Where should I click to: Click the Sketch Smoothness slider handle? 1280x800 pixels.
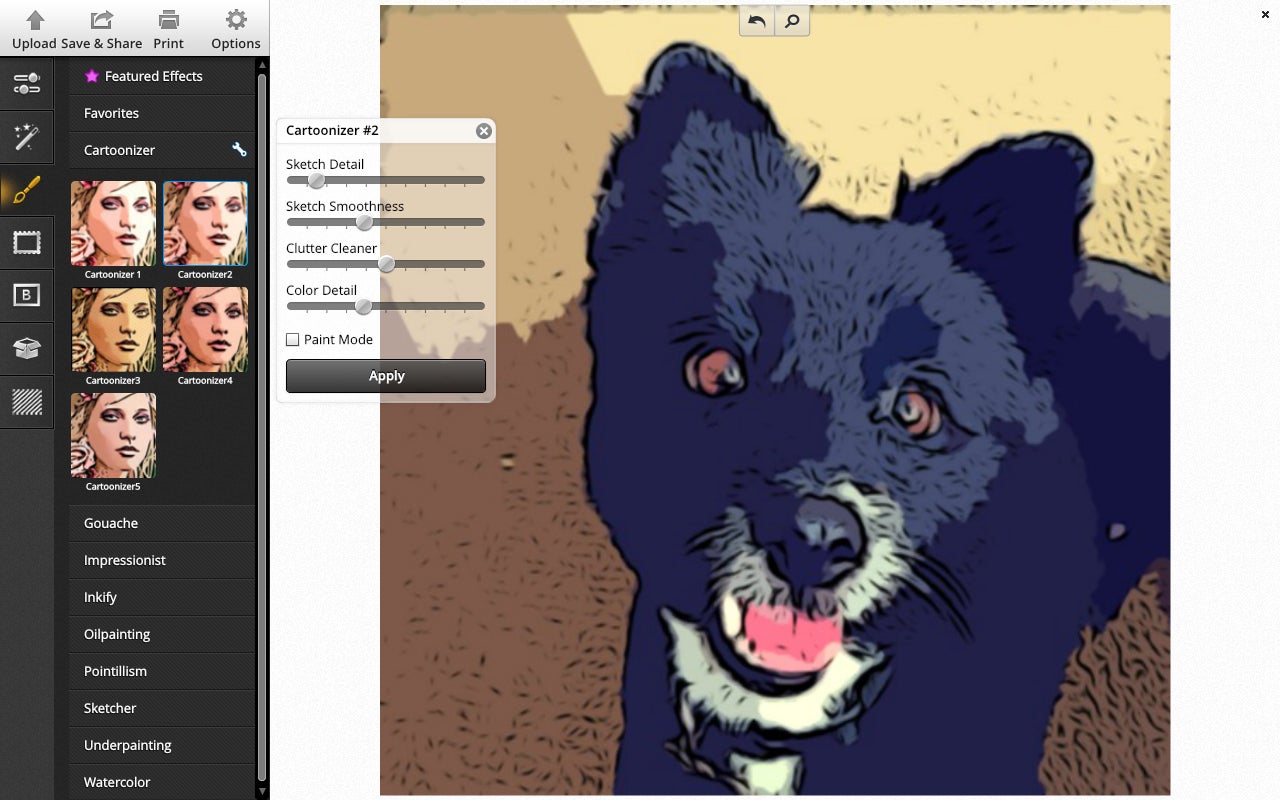(364, 222)
